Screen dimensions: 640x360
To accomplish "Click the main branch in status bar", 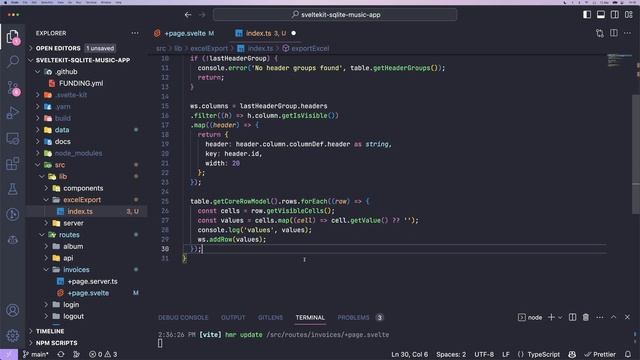I will [x=36, y=354].
